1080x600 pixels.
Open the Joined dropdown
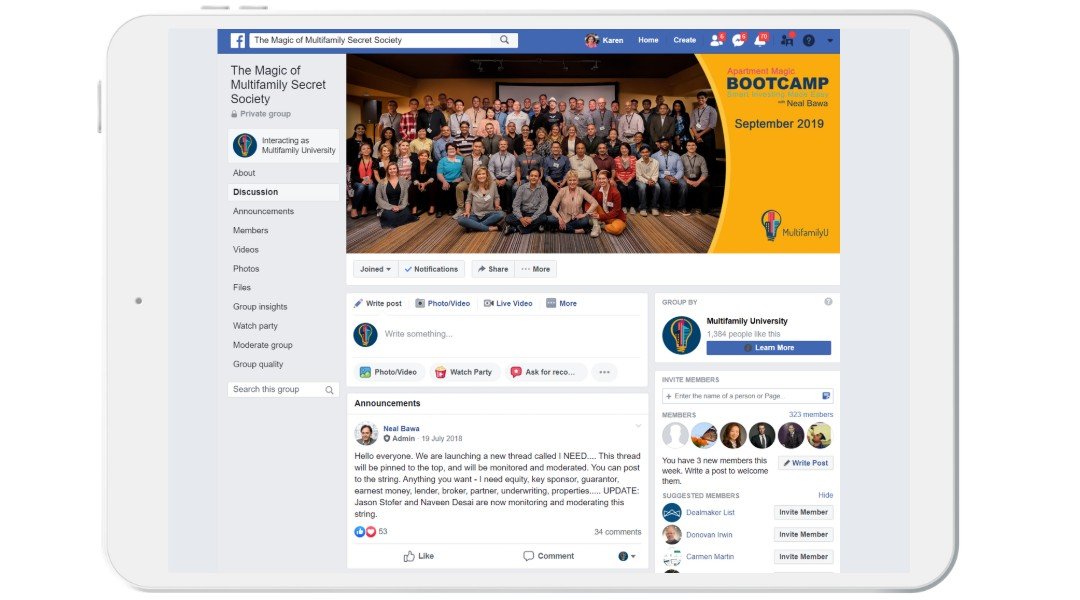[375, 269]
